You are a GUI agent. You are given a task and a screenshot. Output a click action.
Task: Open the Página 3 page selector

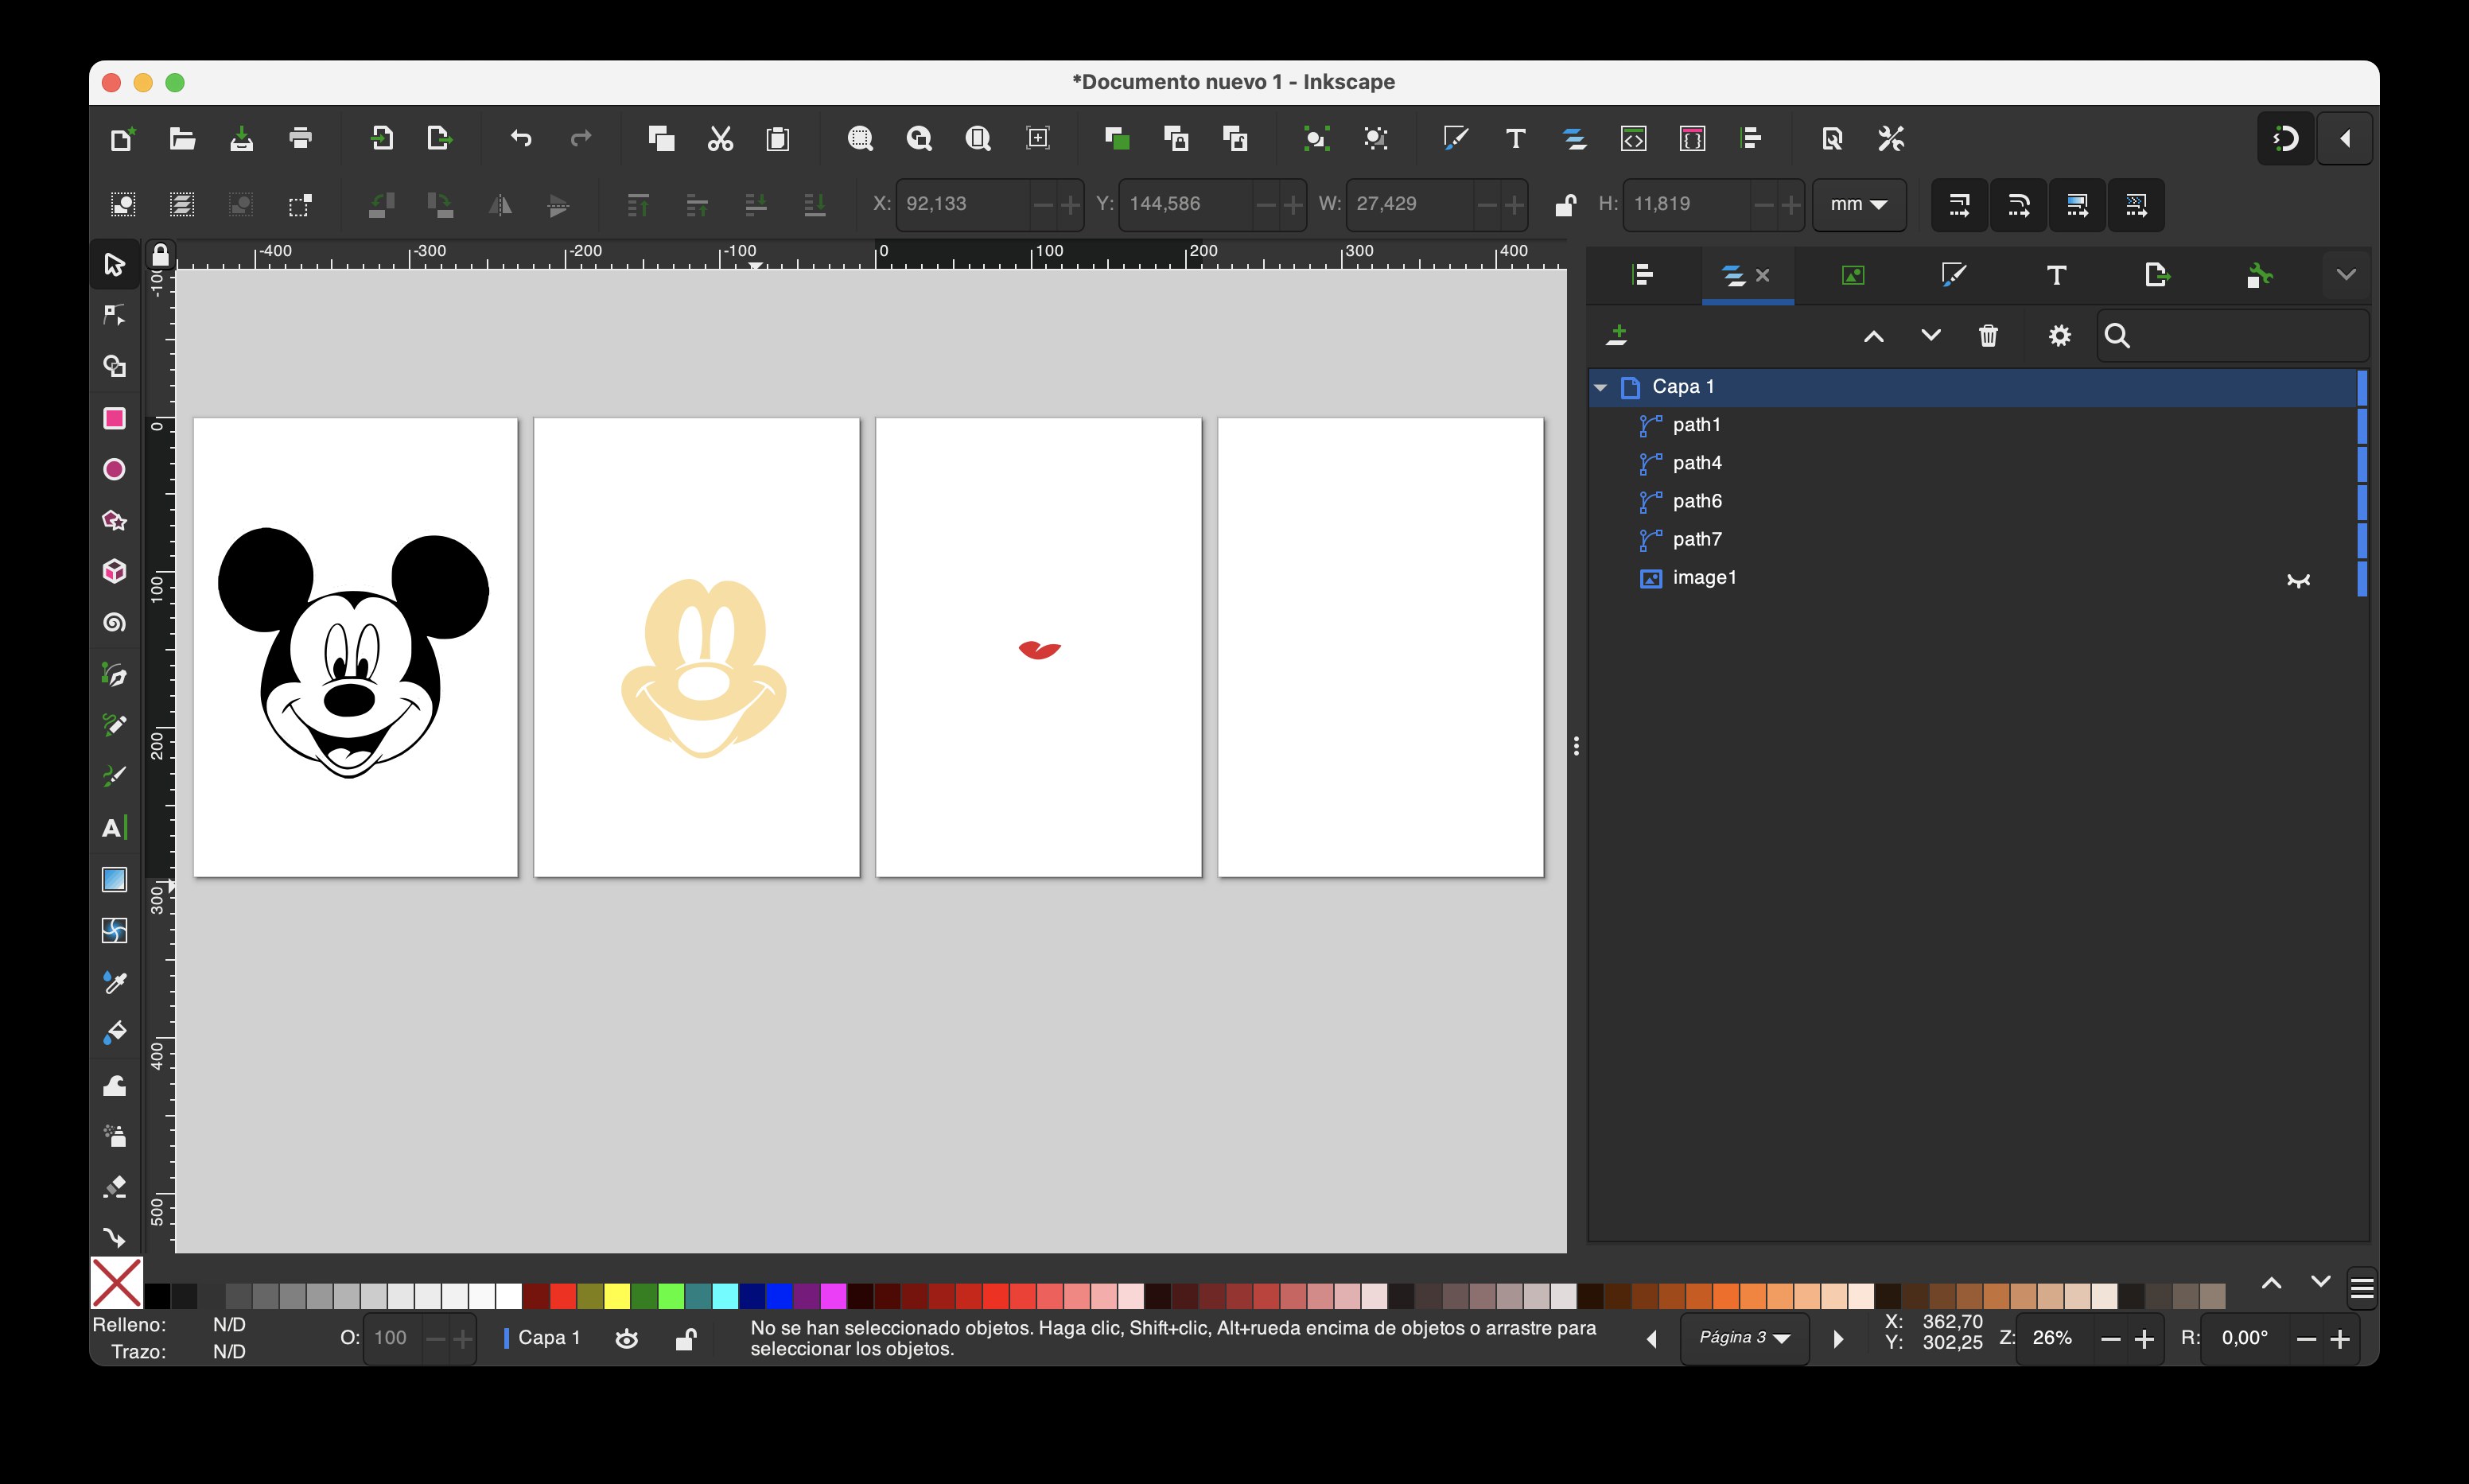[x=1744, y=1338]
